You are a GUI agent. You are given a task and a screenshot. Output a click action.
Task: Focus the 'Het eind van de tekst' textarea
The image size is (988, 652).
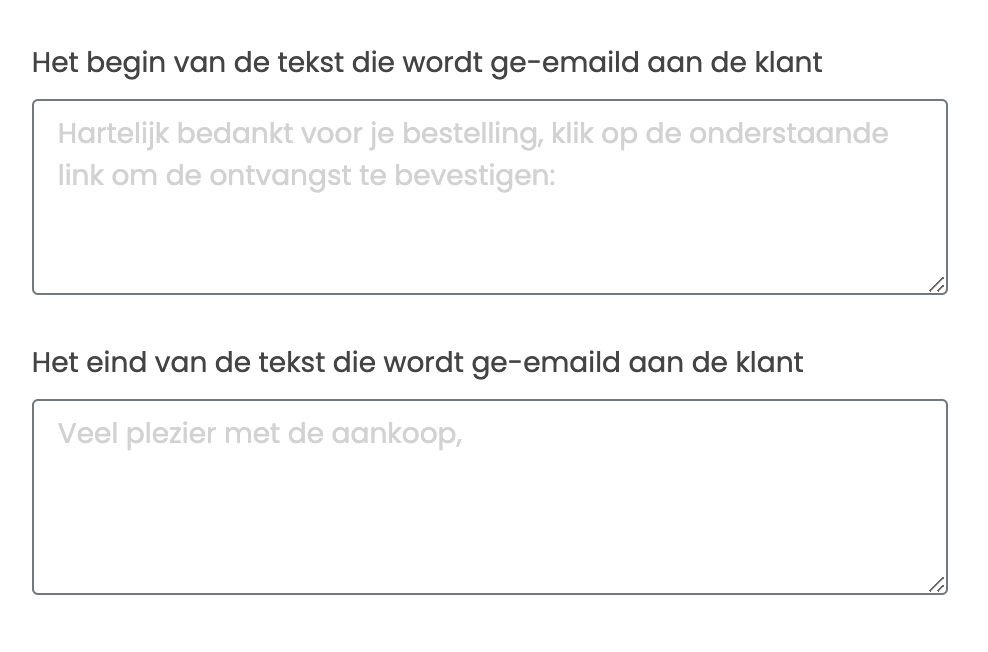click(490, 520)
